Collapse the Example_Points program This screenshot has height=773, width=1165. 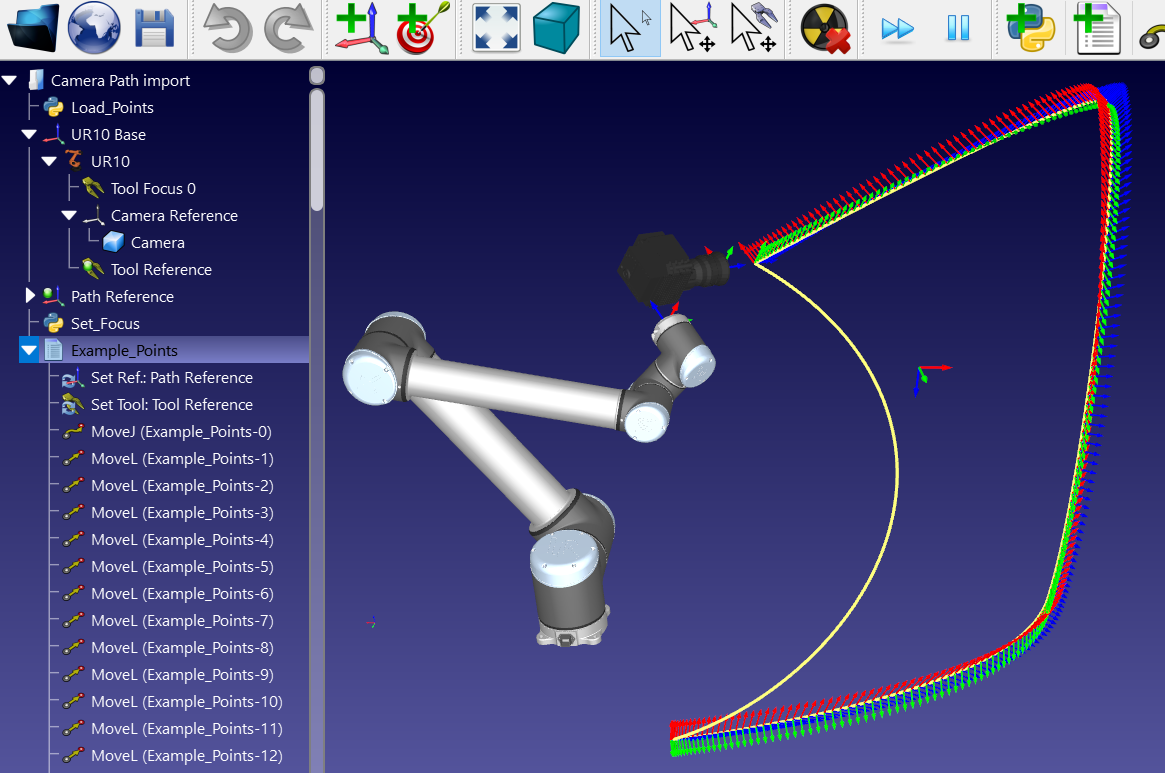(29, 350)
